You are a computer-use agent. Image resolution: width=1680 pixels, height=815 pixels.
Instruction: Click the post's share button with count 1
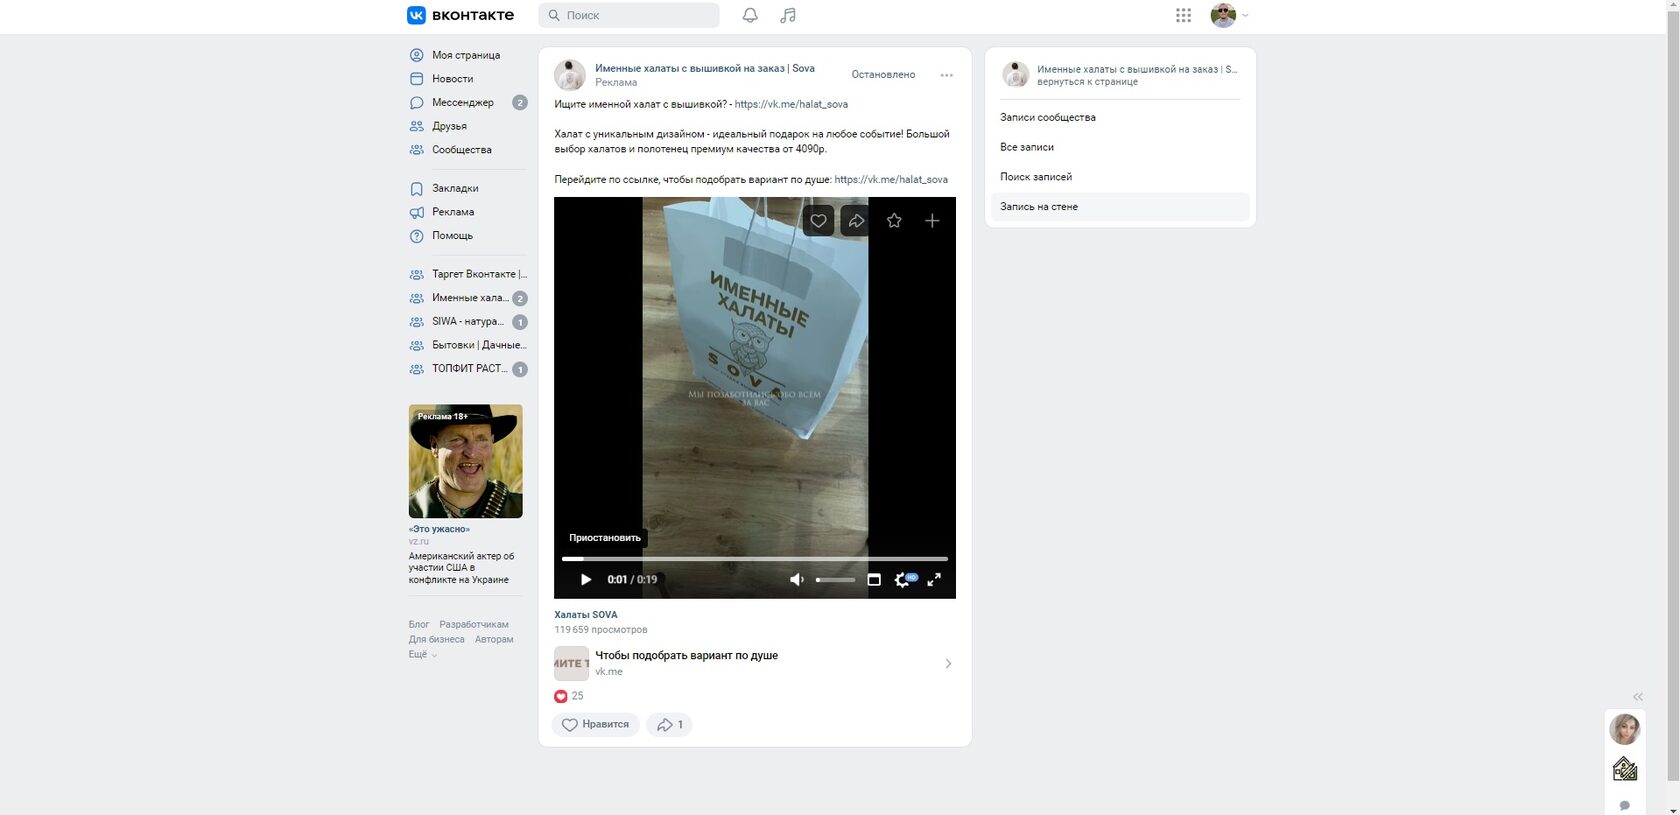pos(669,725)
